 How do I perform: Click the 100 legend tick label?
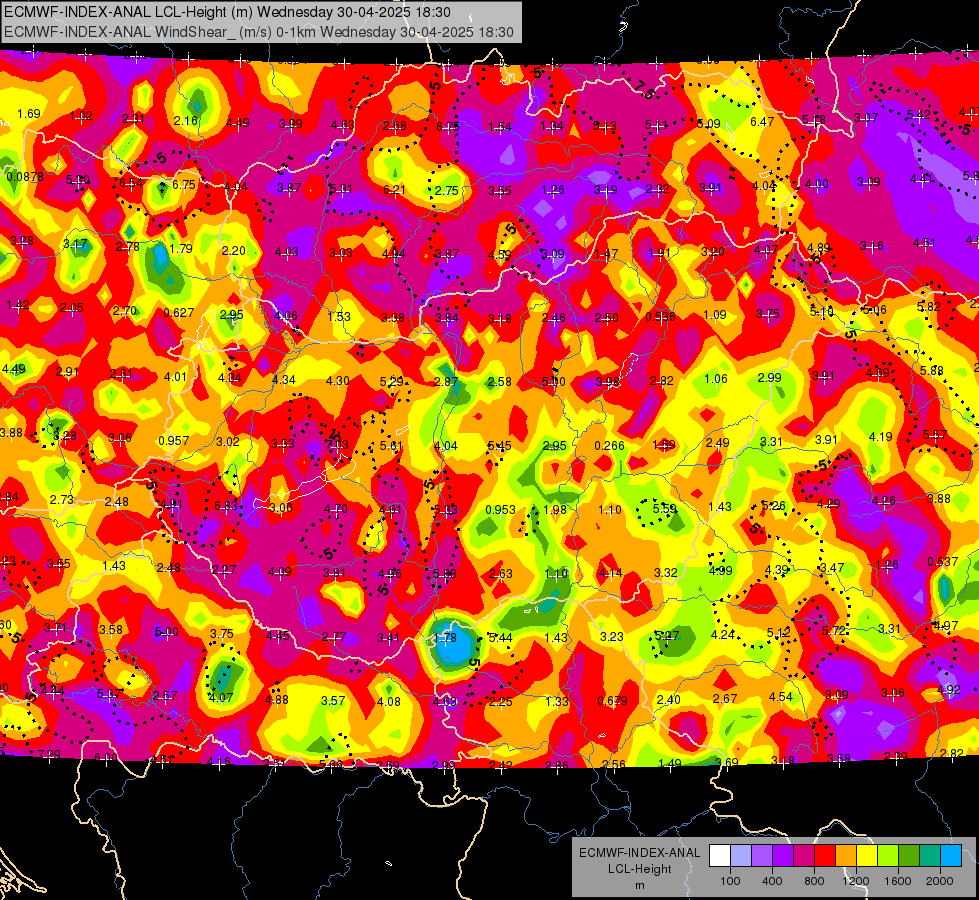[x=730, y=881]
